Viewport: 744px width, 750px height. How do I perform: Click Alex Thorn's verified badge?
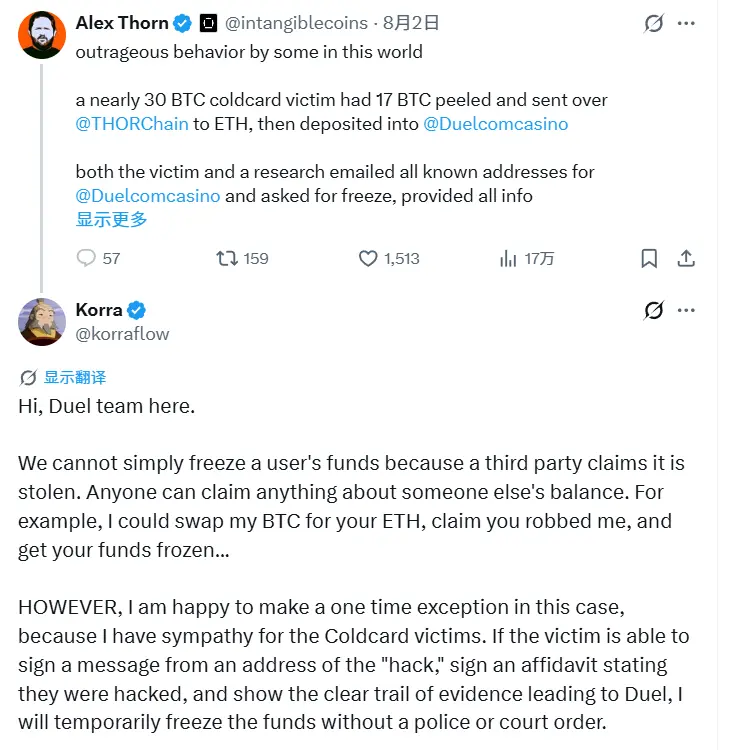[182, 23]
